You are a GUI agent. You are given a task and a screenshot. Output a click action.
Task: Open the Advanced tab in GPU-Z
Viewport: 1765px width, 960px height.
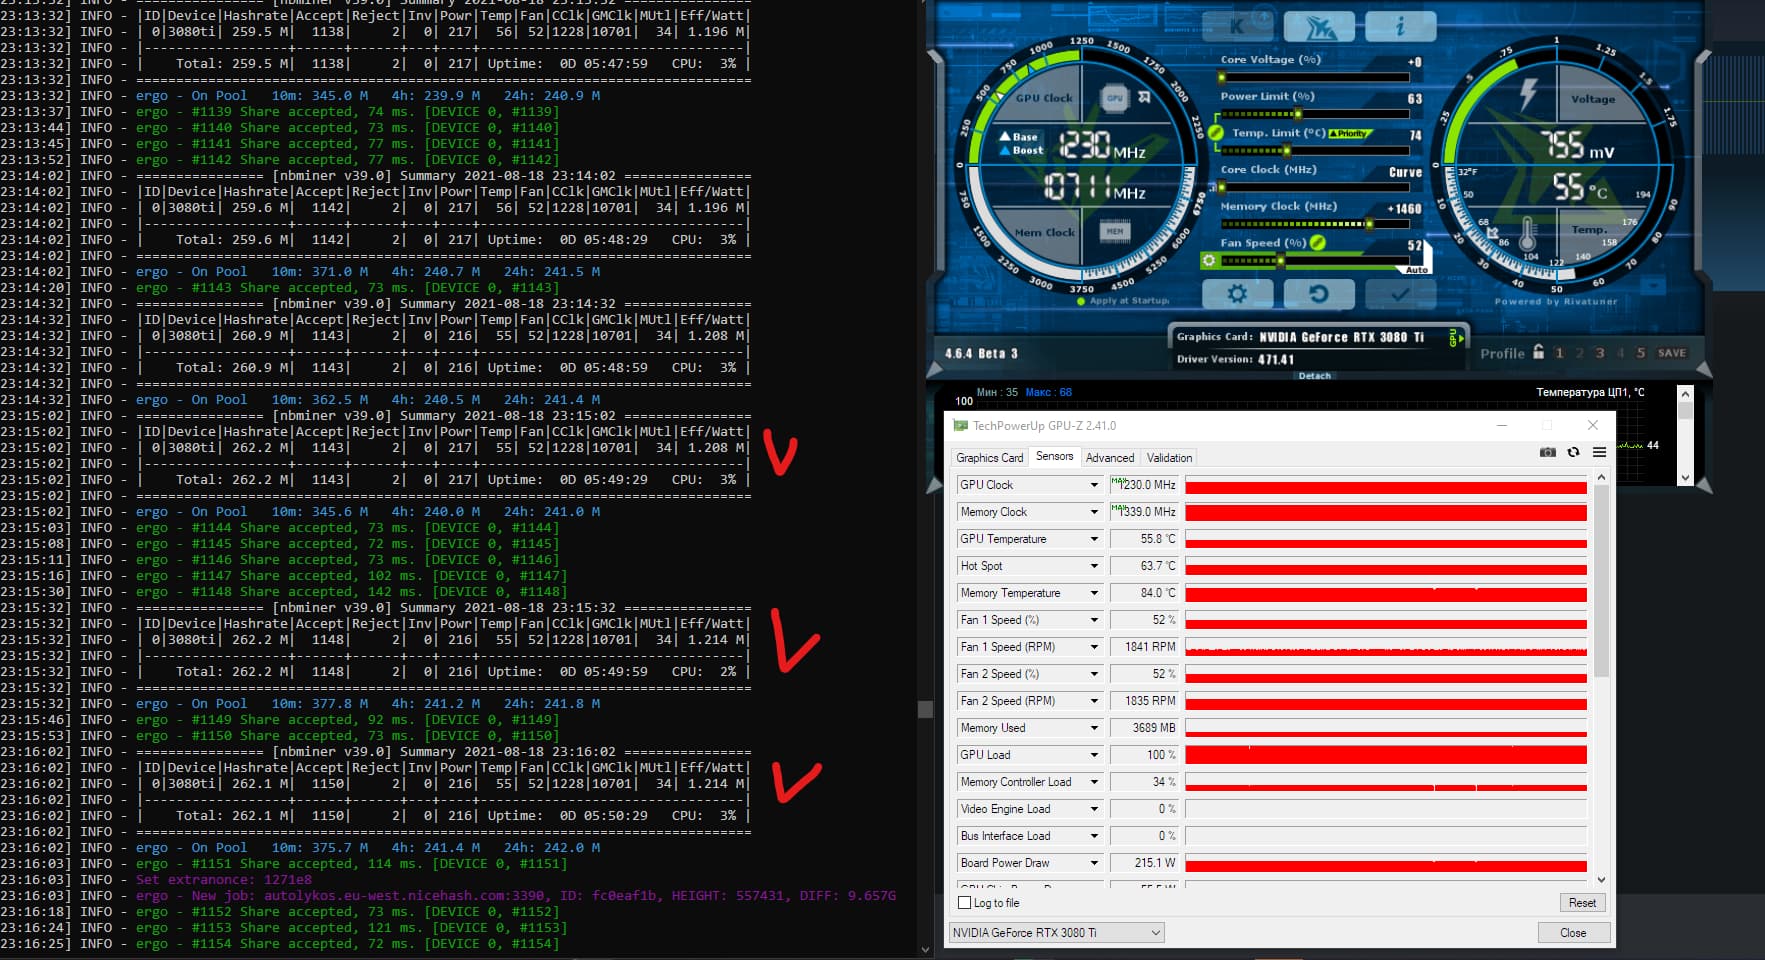coord(1110,458)
